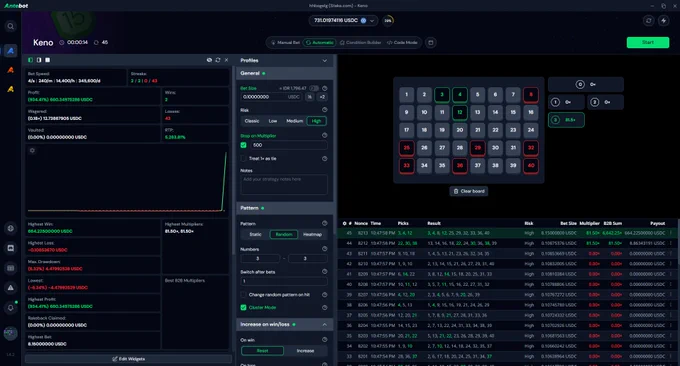Open the USDC balance currency dropdown

(x=372, y=20)
